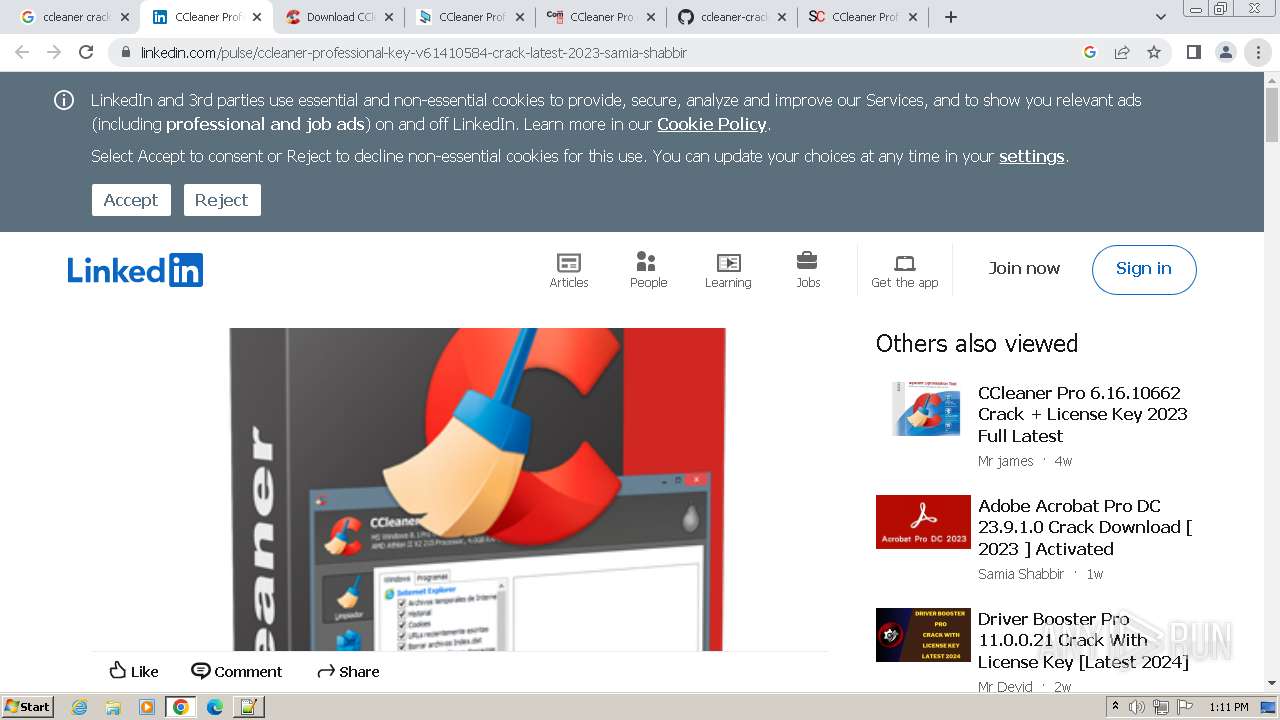Image resolution: width=1280 pixels, height=720 pixels.
Task: Click the LinkedIn logo
Action: coord(135,270)
